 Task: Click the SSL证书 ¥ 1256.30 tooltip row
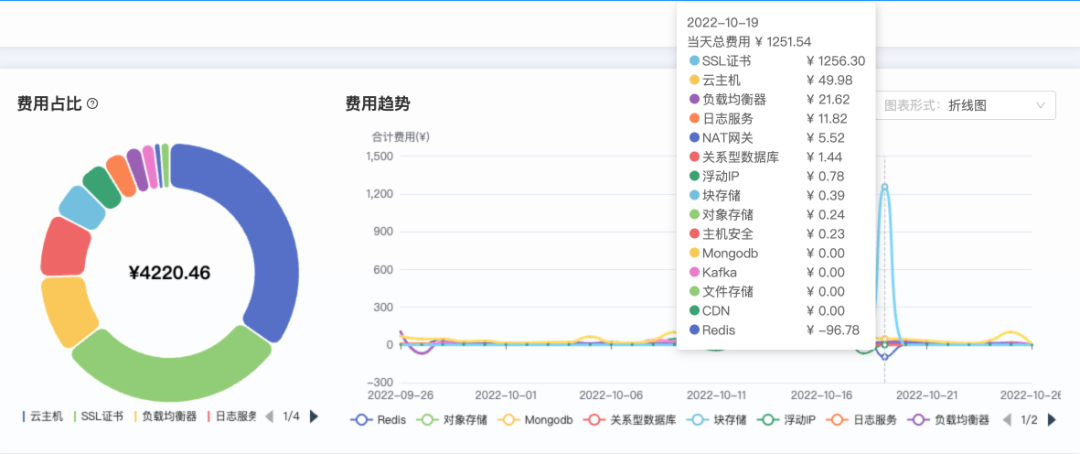[777, 61]
